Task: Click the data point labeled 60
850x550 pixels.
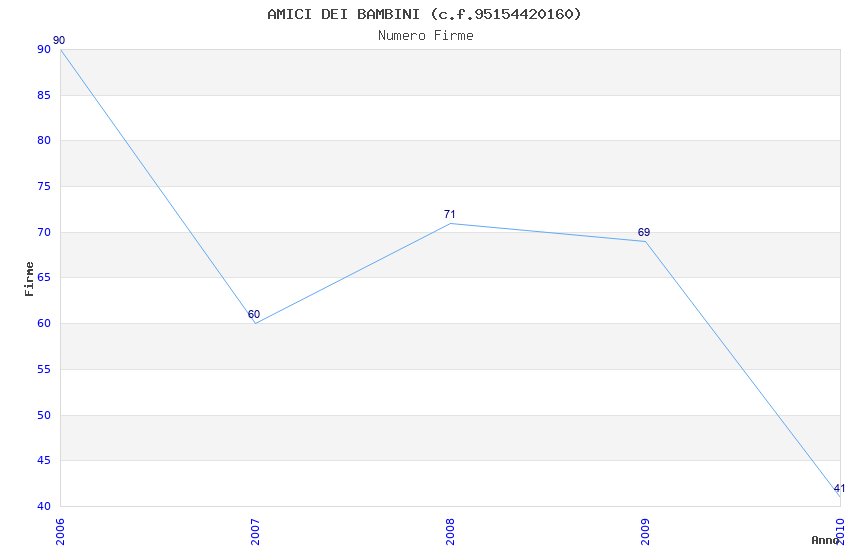Action: coord(255,323)
